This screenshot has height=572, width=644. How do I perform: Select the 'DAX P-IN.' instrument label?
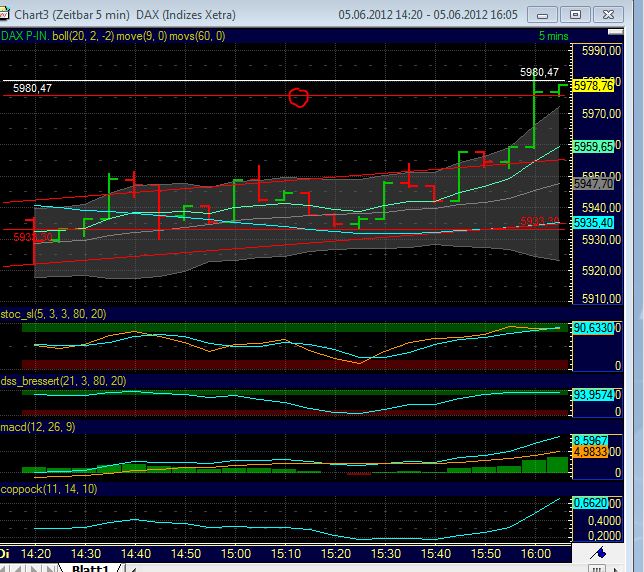click(x=25, y=36)
